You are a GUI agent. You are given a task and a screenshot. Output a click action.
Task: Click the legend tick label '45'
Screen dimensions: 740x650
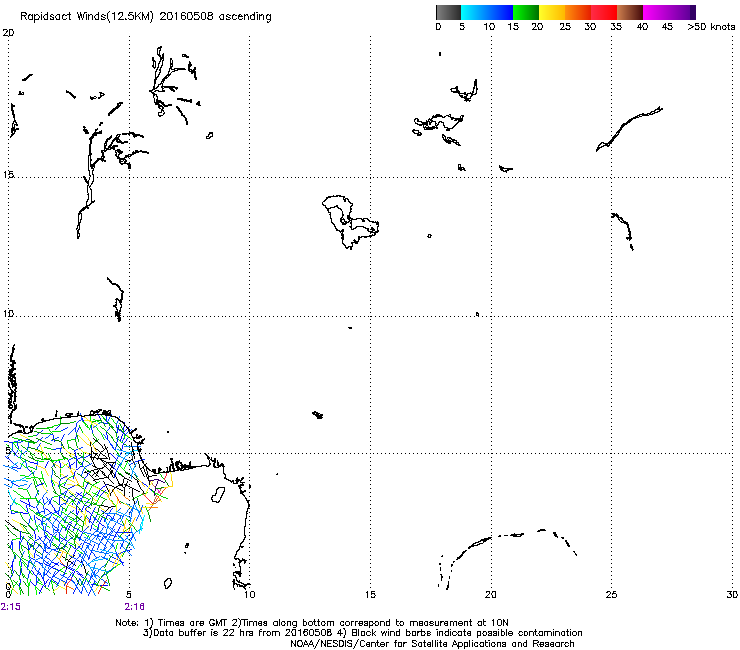coord(667,27)
